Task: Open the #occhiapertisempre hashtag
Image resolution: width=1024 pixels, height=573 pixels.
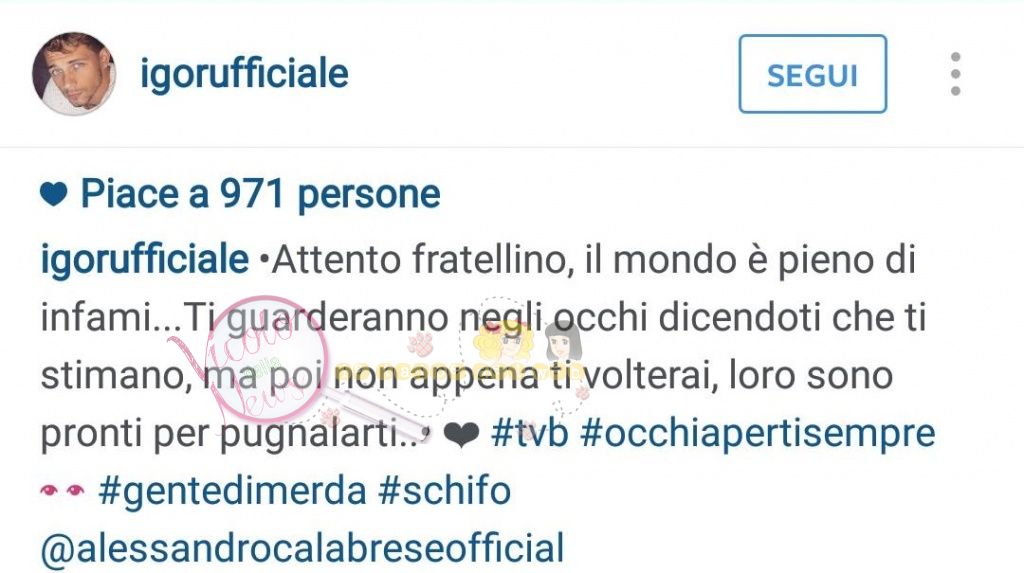Action: (758, 434)
